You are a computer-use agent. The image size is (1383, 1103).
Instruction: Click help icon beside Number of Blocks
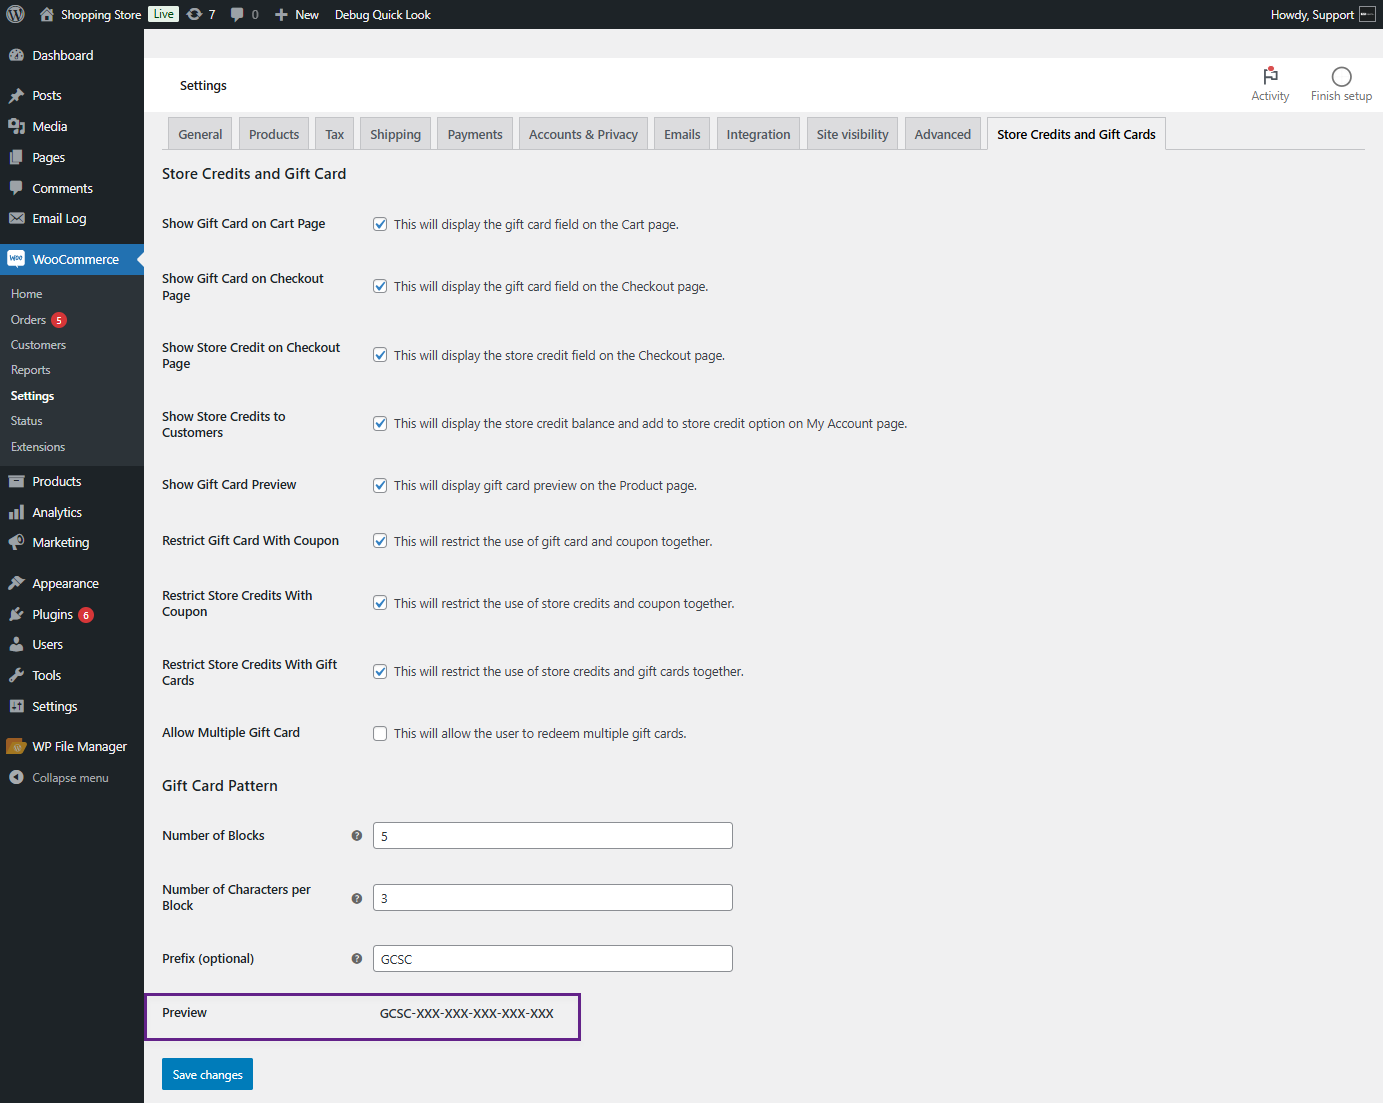pyautogui.click(x=356, y=836)
